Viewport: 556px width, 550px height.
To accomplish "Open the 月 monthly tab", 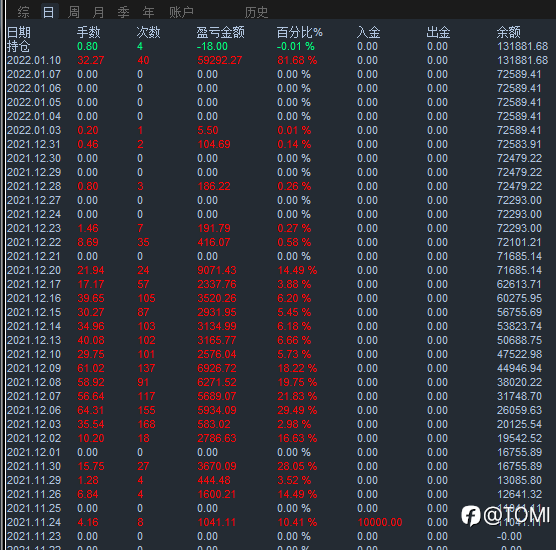I will [x=99, y=12].
